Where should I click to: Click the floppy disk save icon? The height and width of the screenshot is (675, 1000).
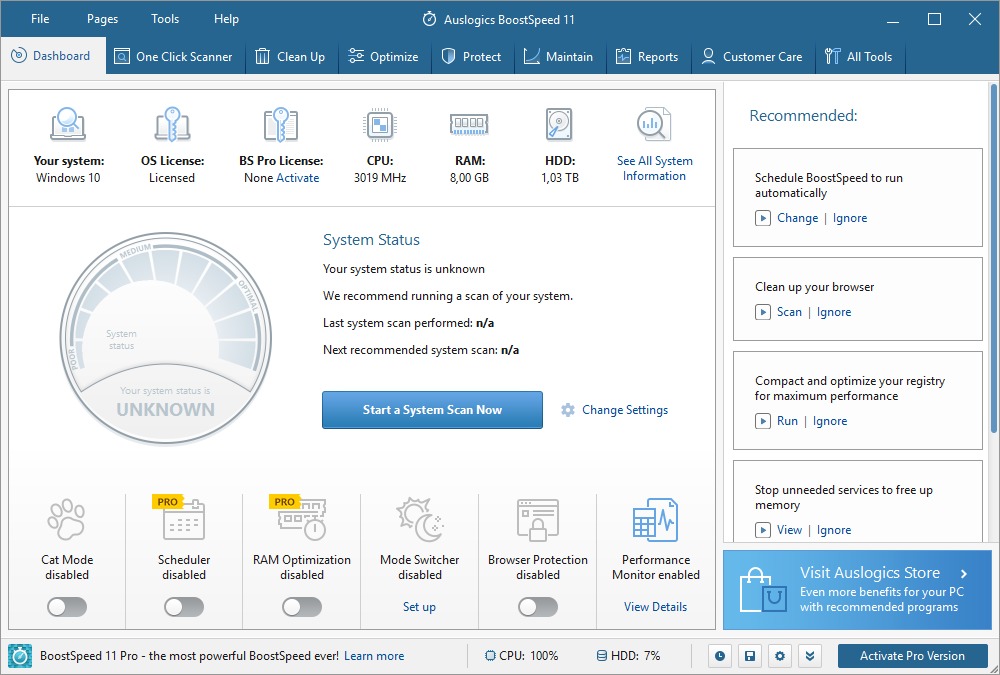point(749,656)
